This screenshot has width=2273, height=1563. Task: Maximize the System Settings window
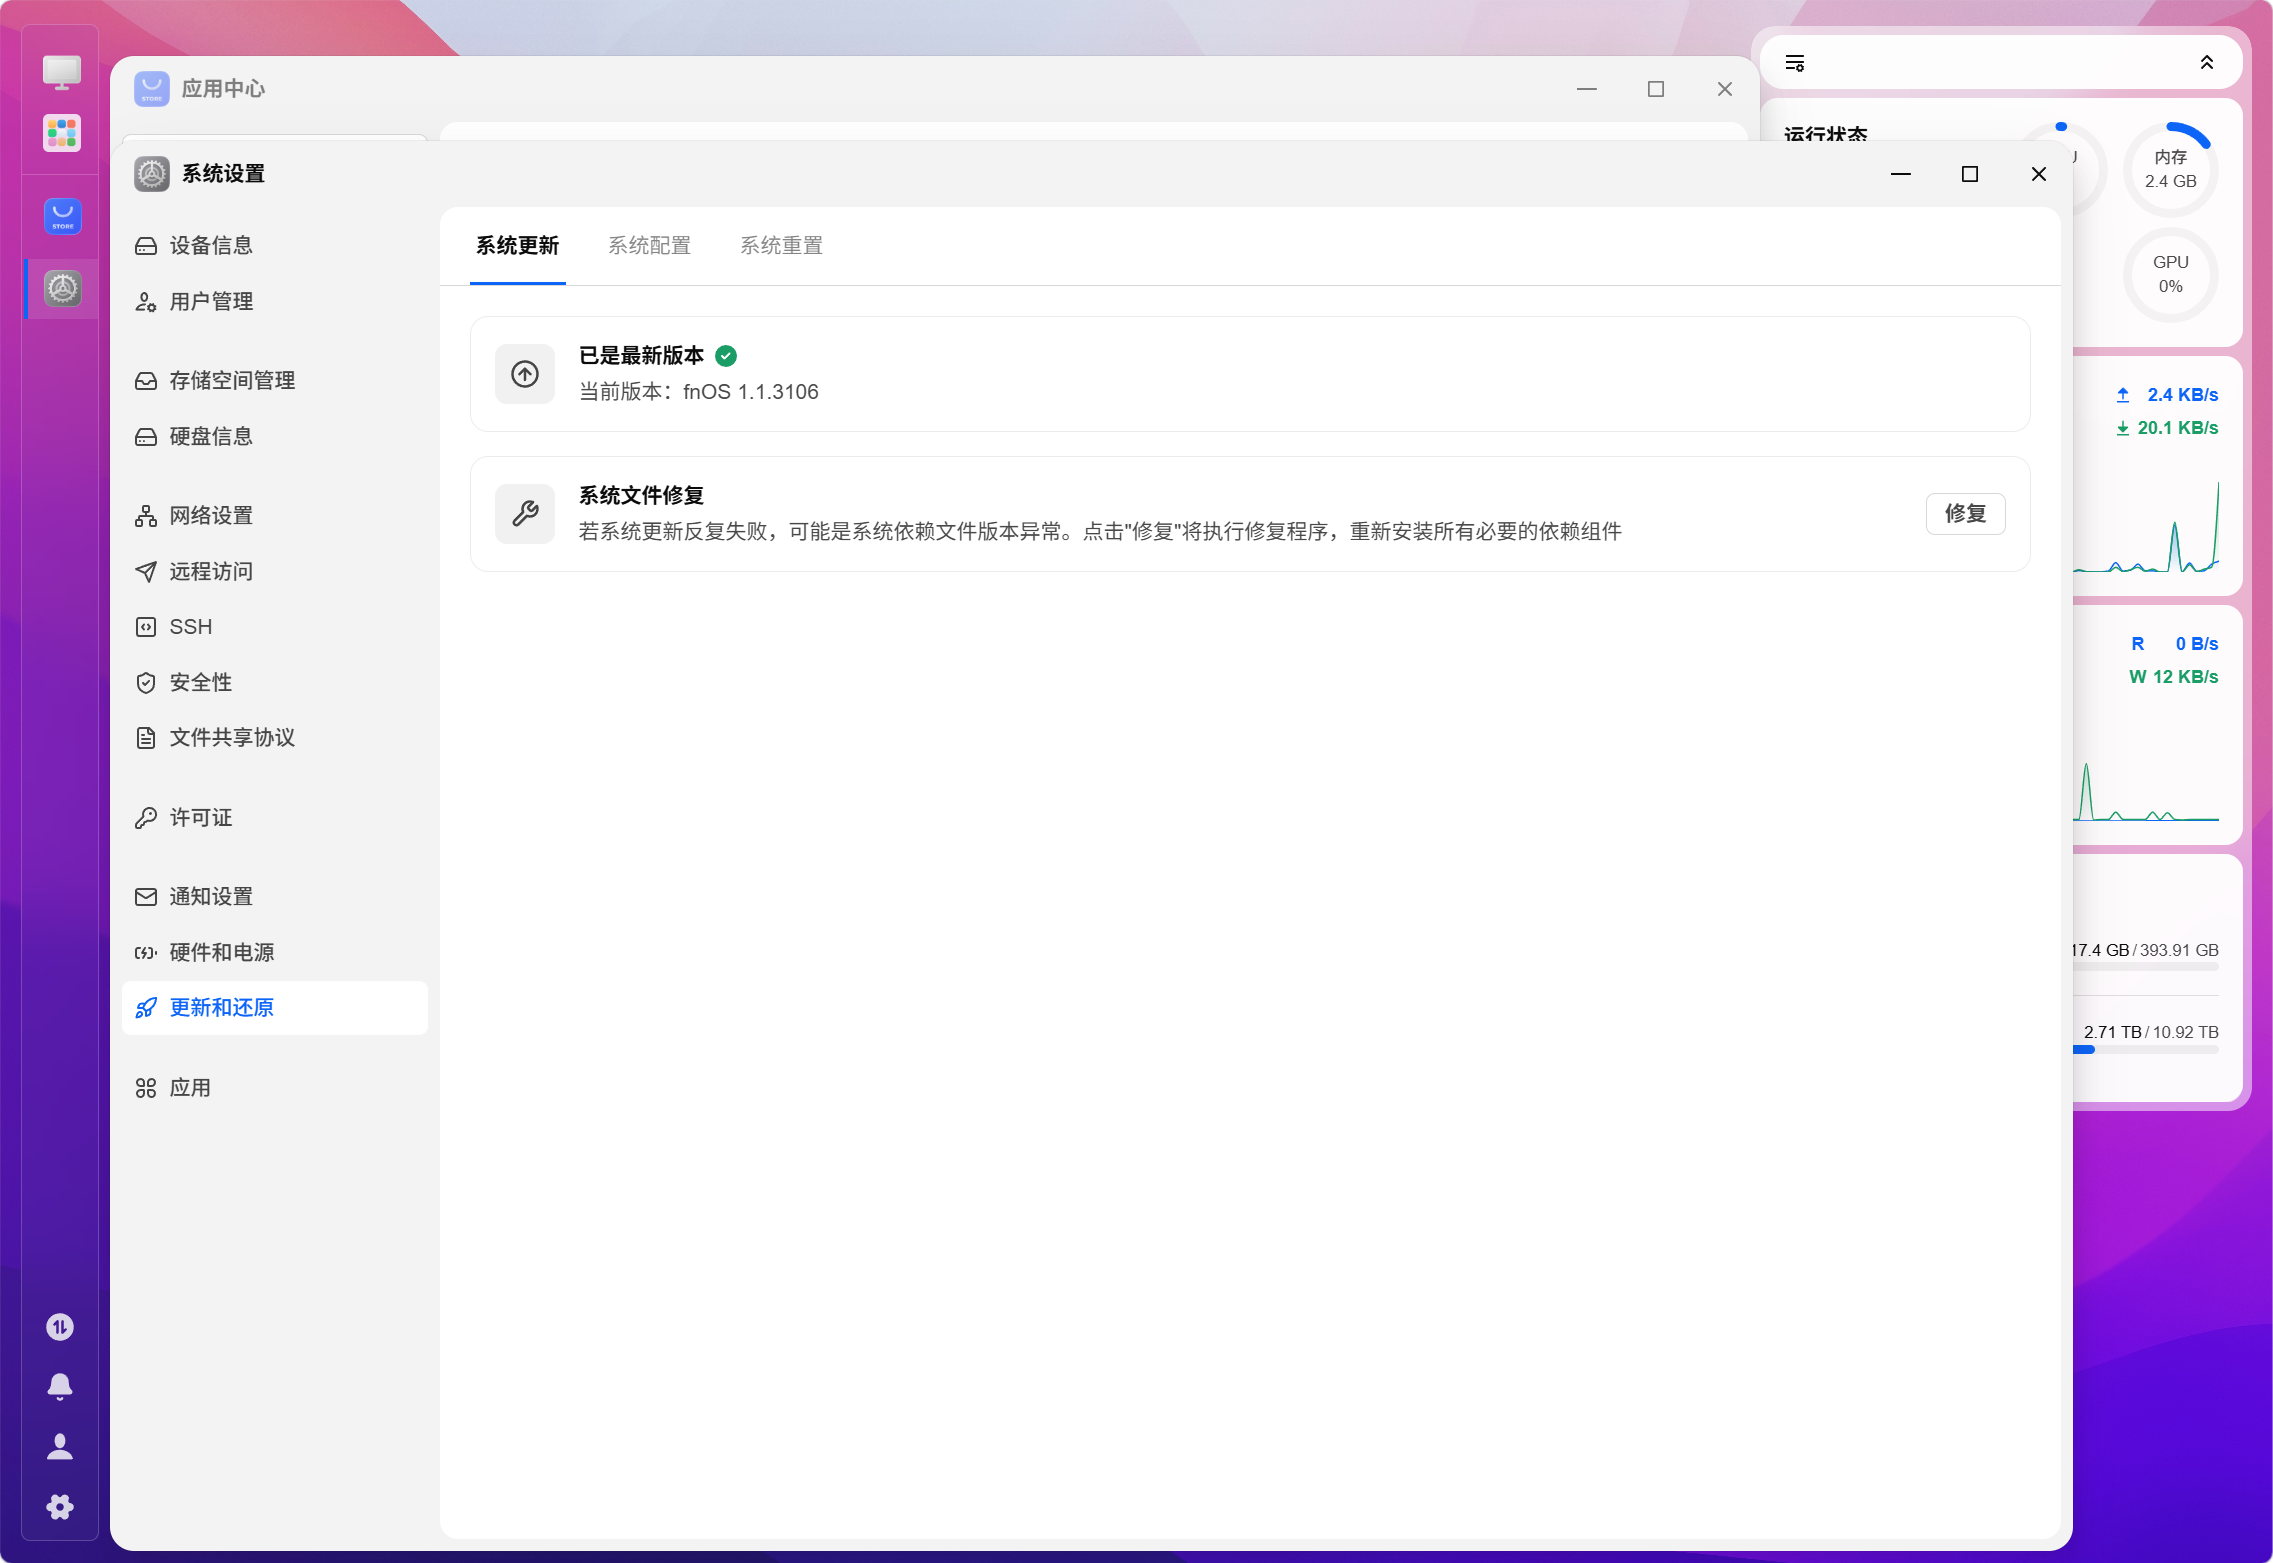click(x=1970, y=174)
